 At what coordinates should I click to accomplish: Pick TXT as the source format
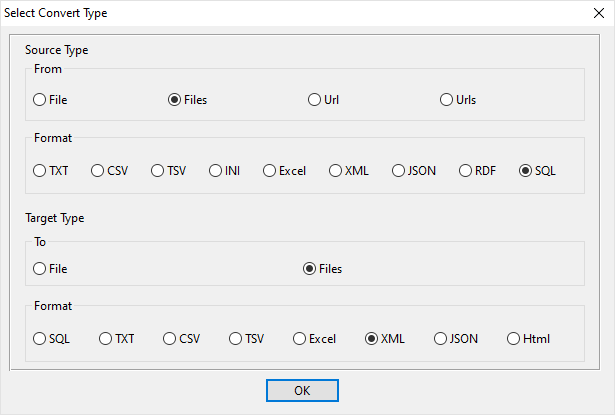coord(40,171)
